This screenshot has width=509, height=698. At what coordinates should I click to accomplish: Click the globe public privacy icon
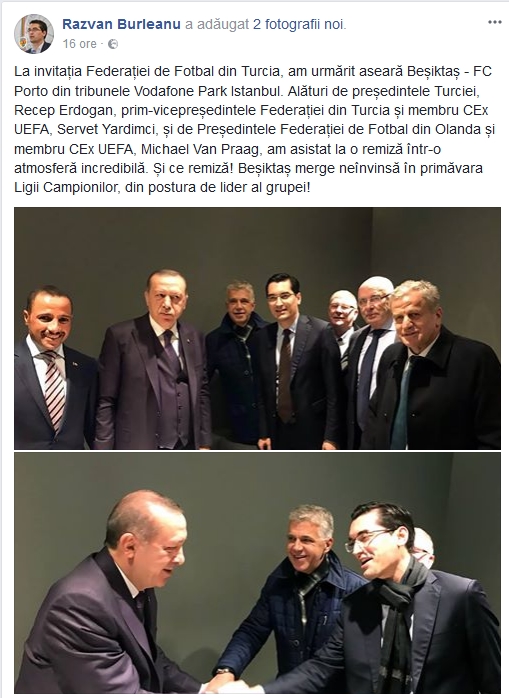click(x=113, y=44)
